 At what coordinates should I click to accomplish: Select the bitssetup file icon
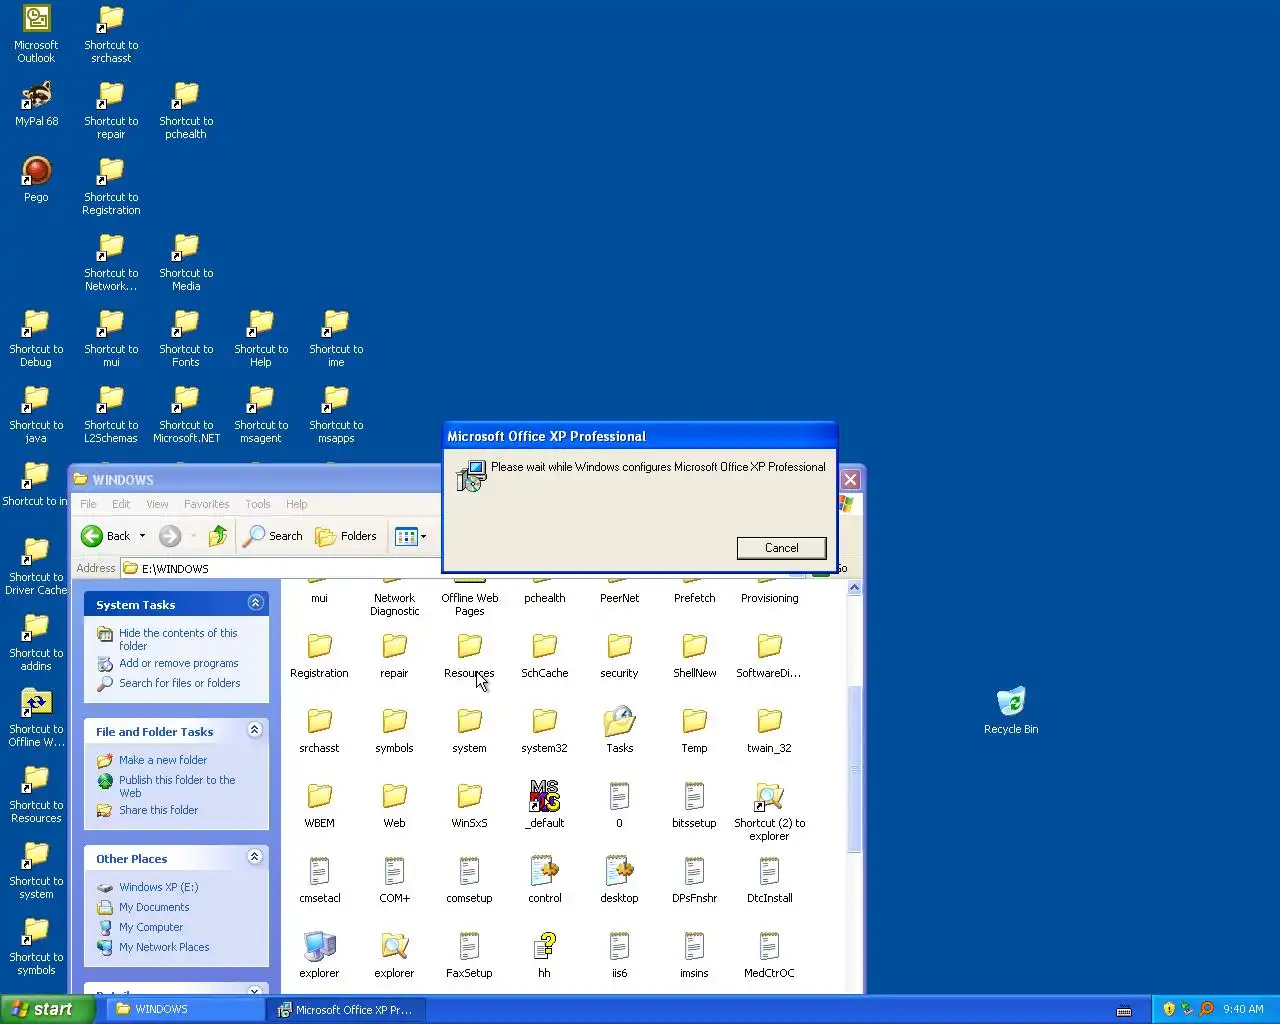point(694,804)
